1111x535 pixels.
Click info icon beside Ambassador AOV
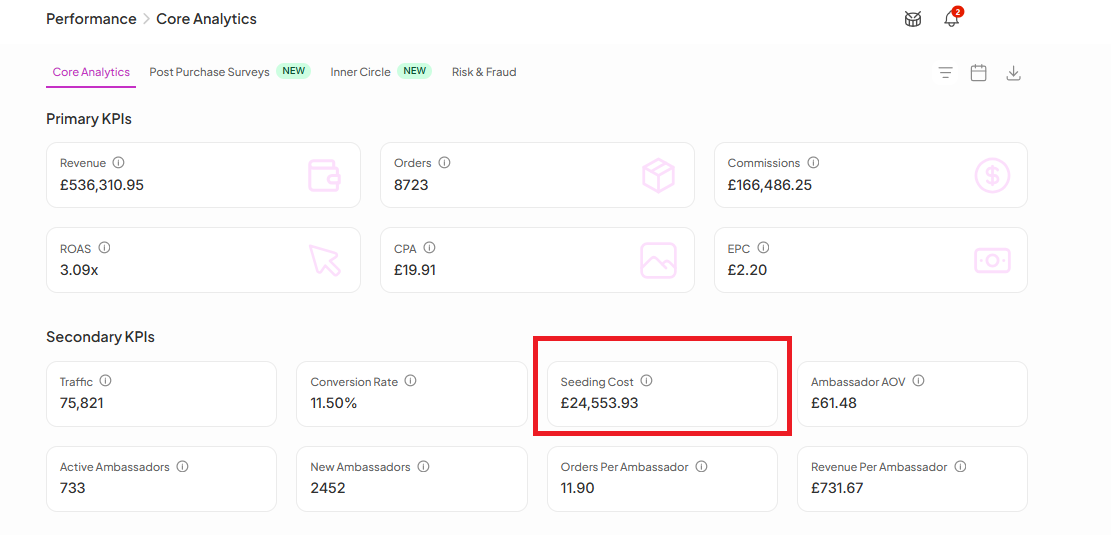pos(918,381)
